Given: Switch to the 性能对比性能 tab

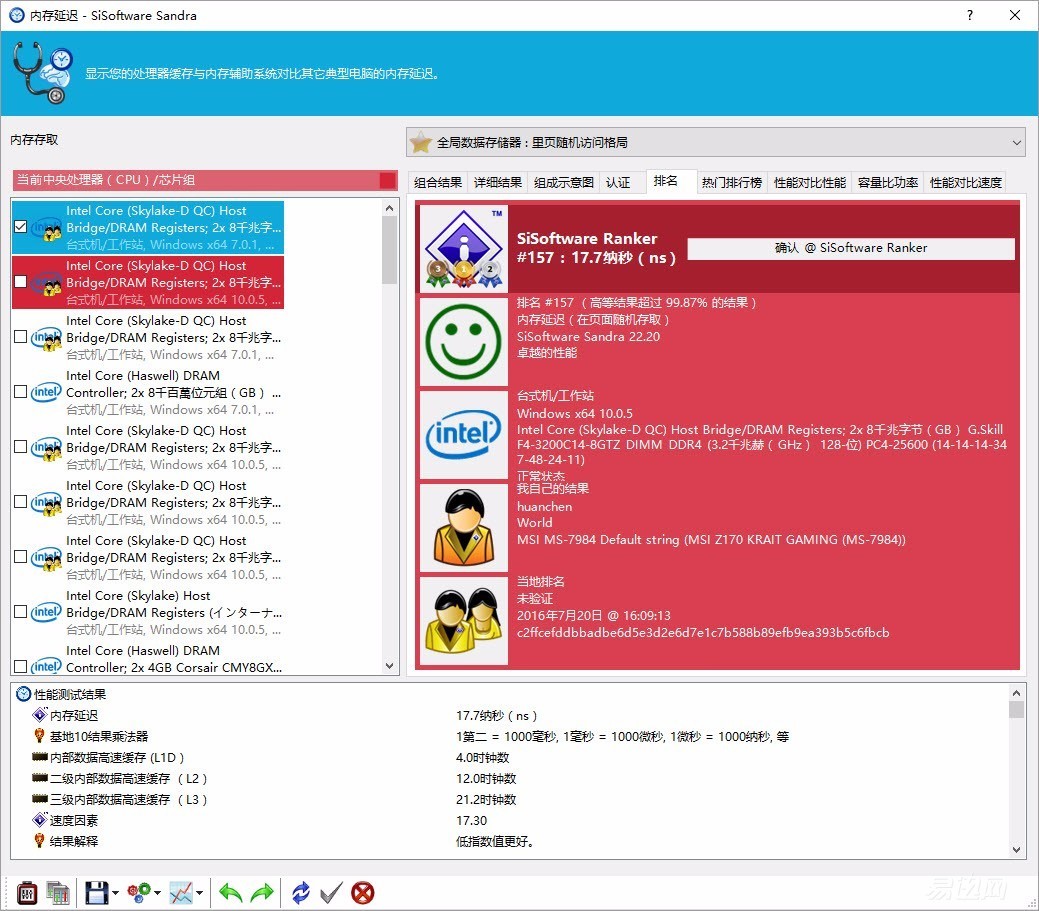Looking at the screenshot, I should coord(810,182).
